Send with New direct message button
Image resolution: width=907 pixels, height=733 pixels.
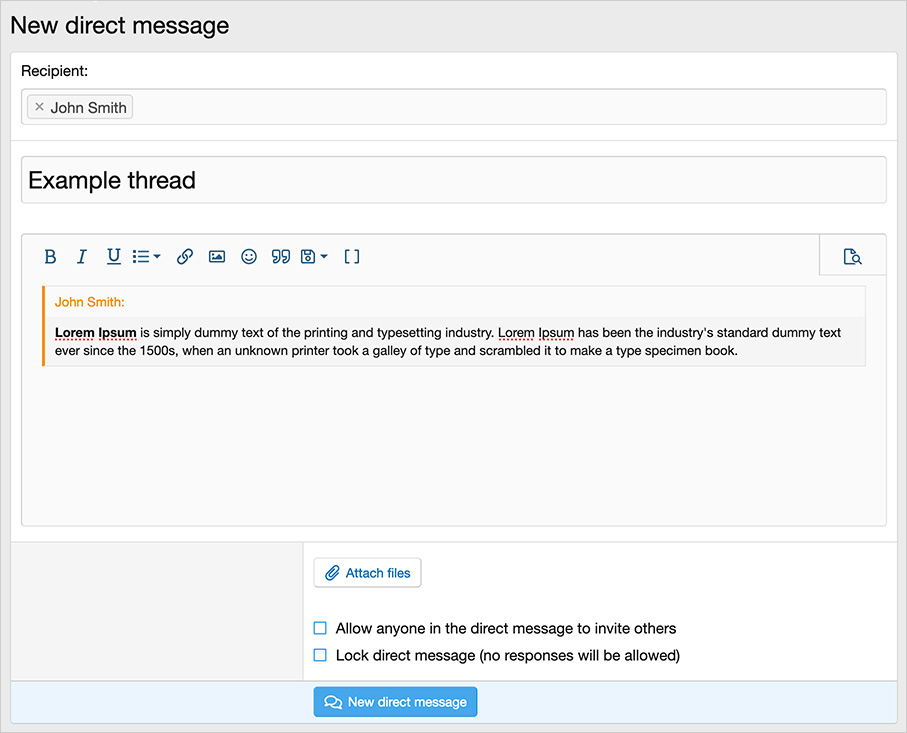coord(396,702)
